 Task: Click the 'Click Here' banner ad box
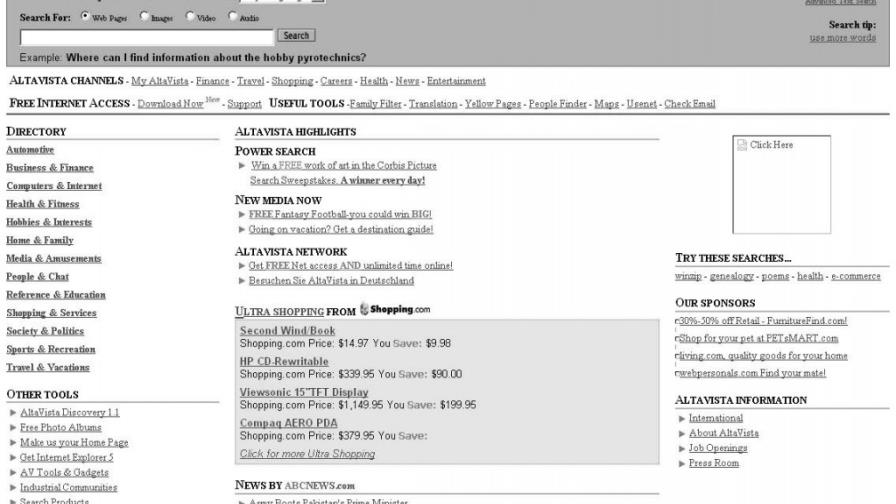pos(782,185)
